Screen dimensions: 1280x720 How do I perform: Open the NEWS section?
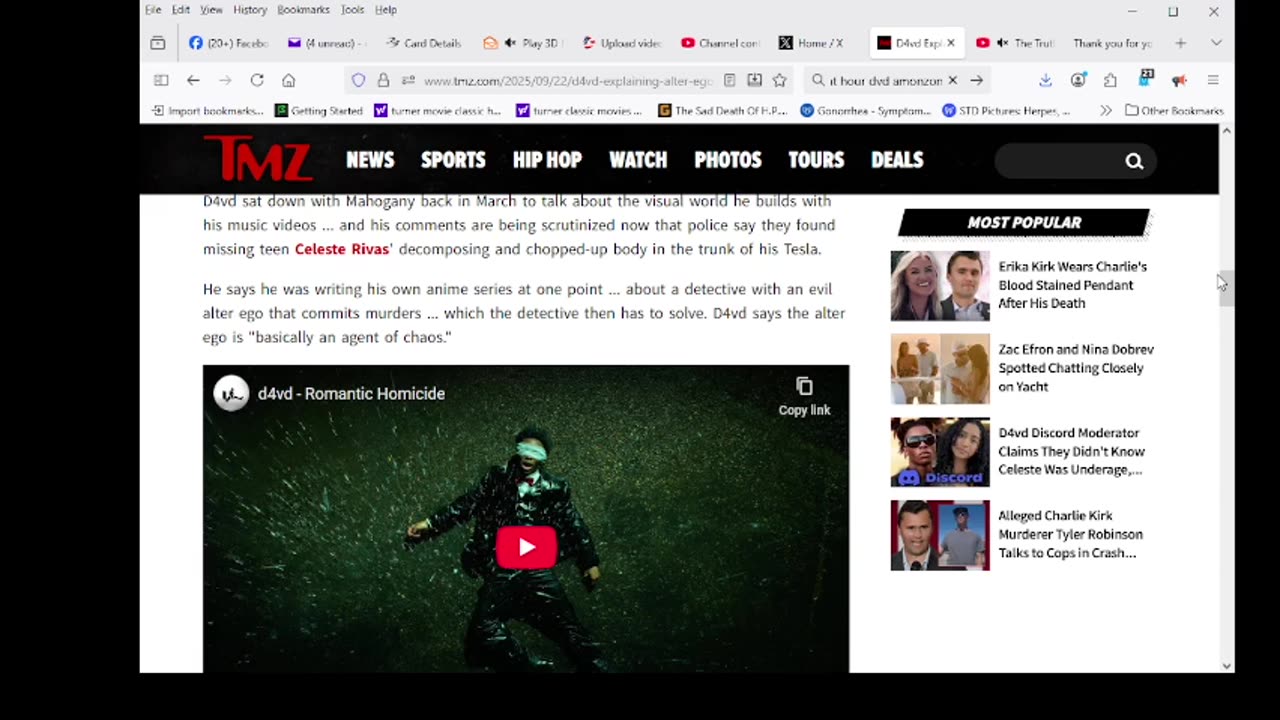[x=370, y=160]
